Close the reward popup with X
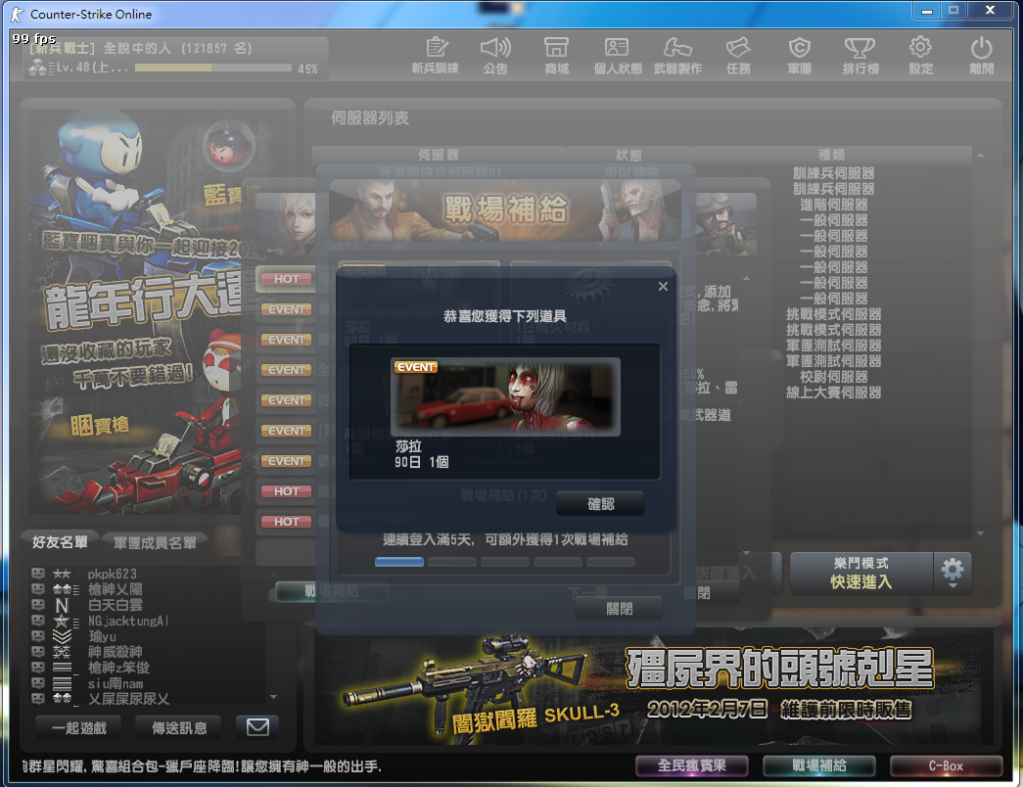 tap(662, 287)
